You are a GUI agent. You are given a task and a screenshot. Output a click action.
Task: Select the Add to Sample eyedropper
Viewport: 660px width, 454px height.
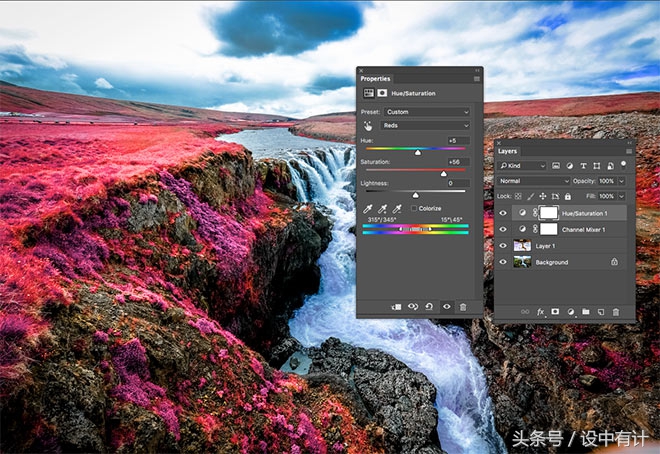(382, 208)
